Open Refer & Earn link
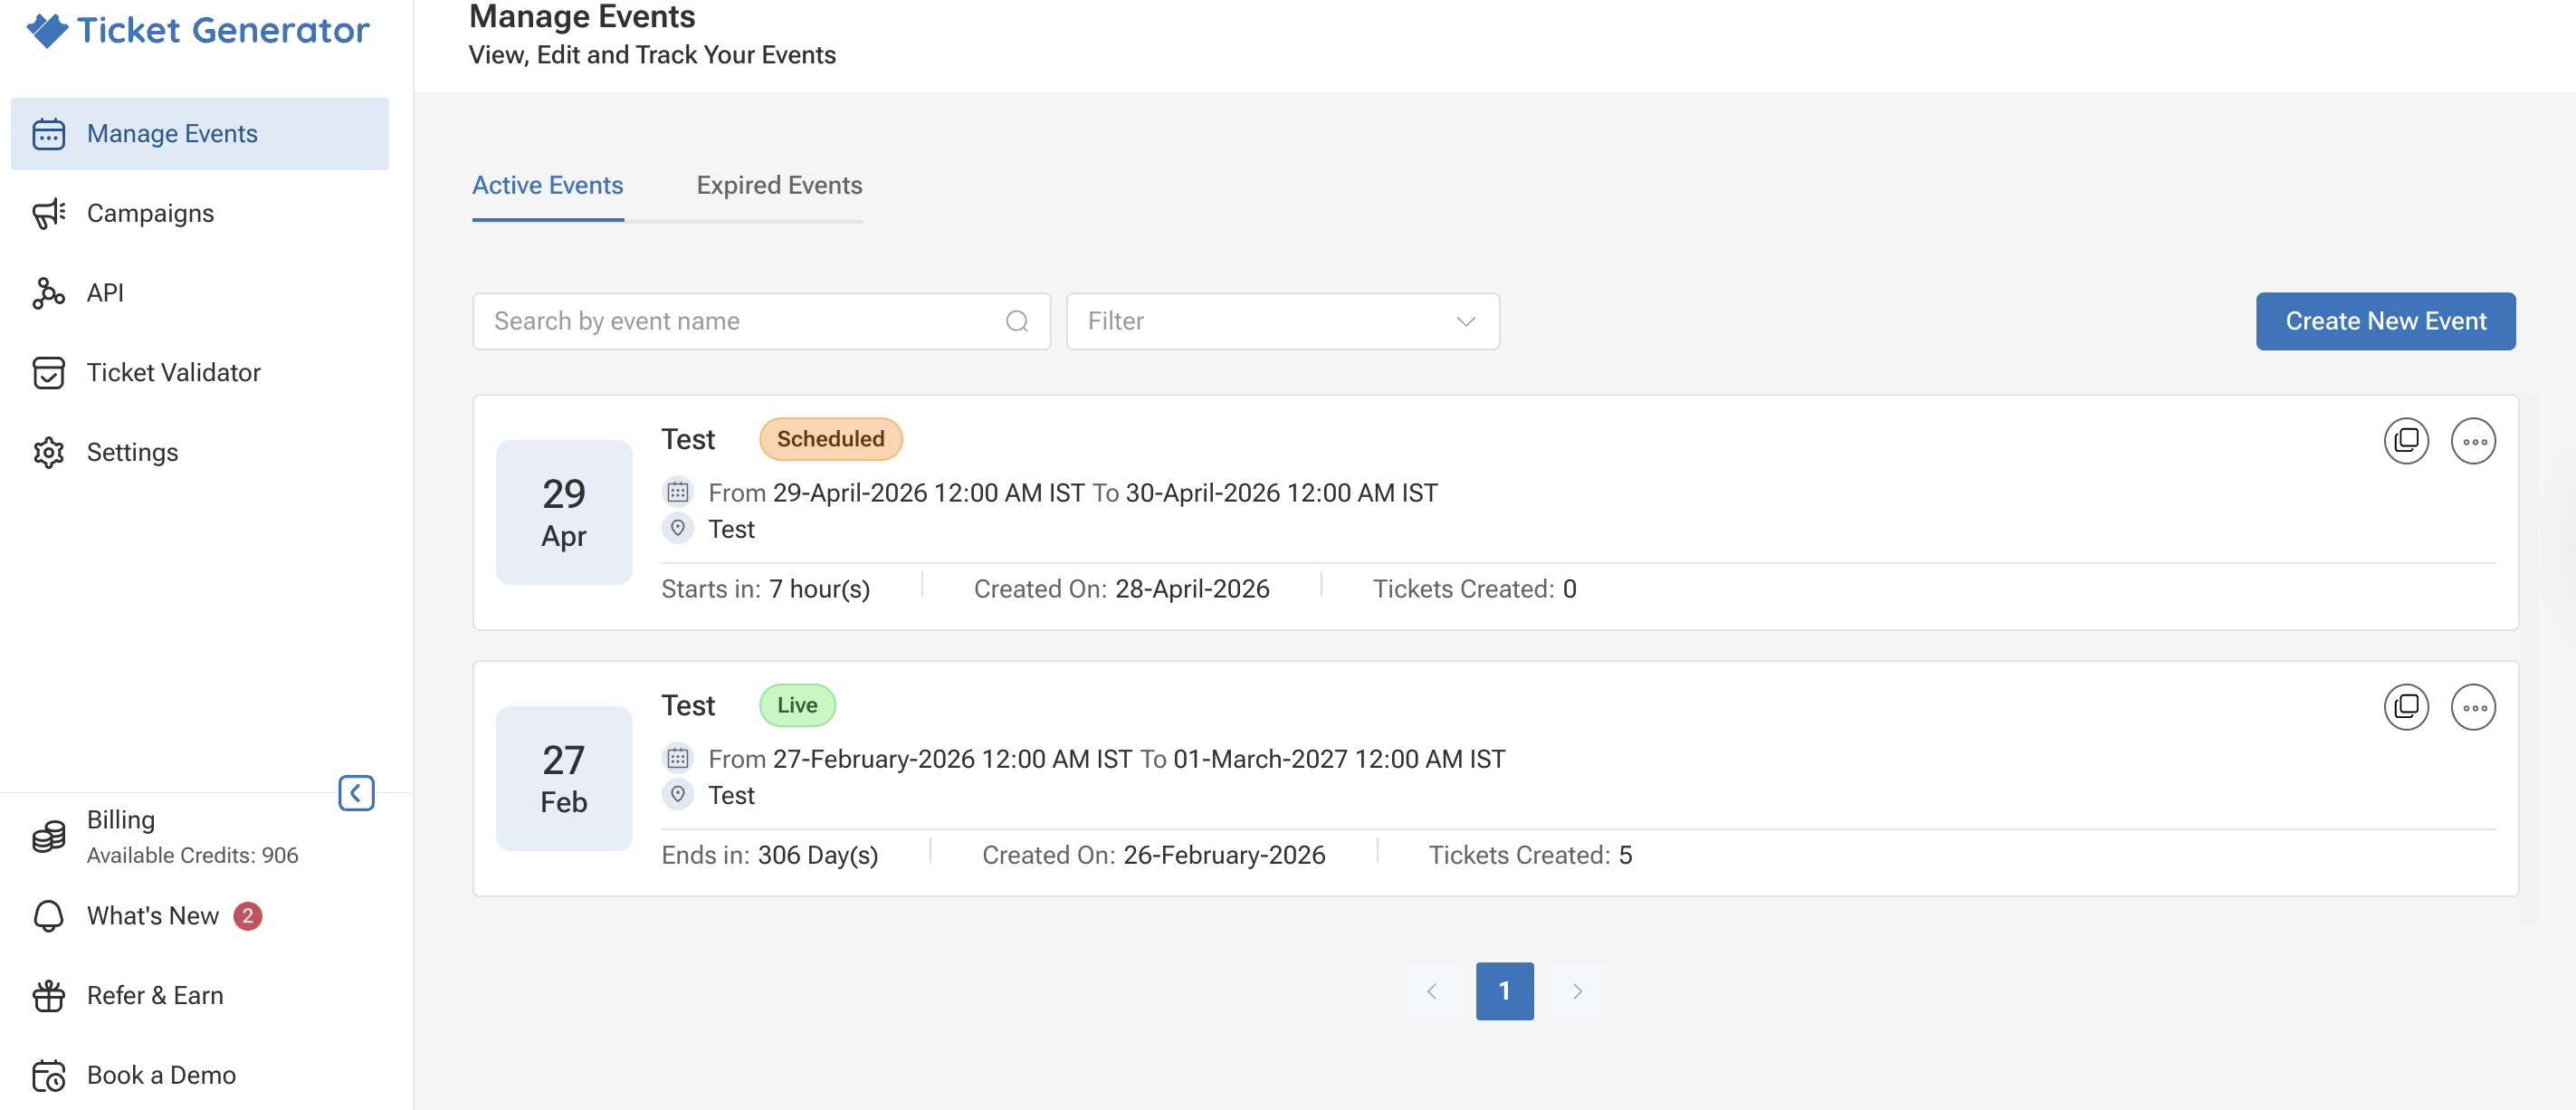Screen dimensions: 2576x1110 pyautogui.click(x=155, y=996)
